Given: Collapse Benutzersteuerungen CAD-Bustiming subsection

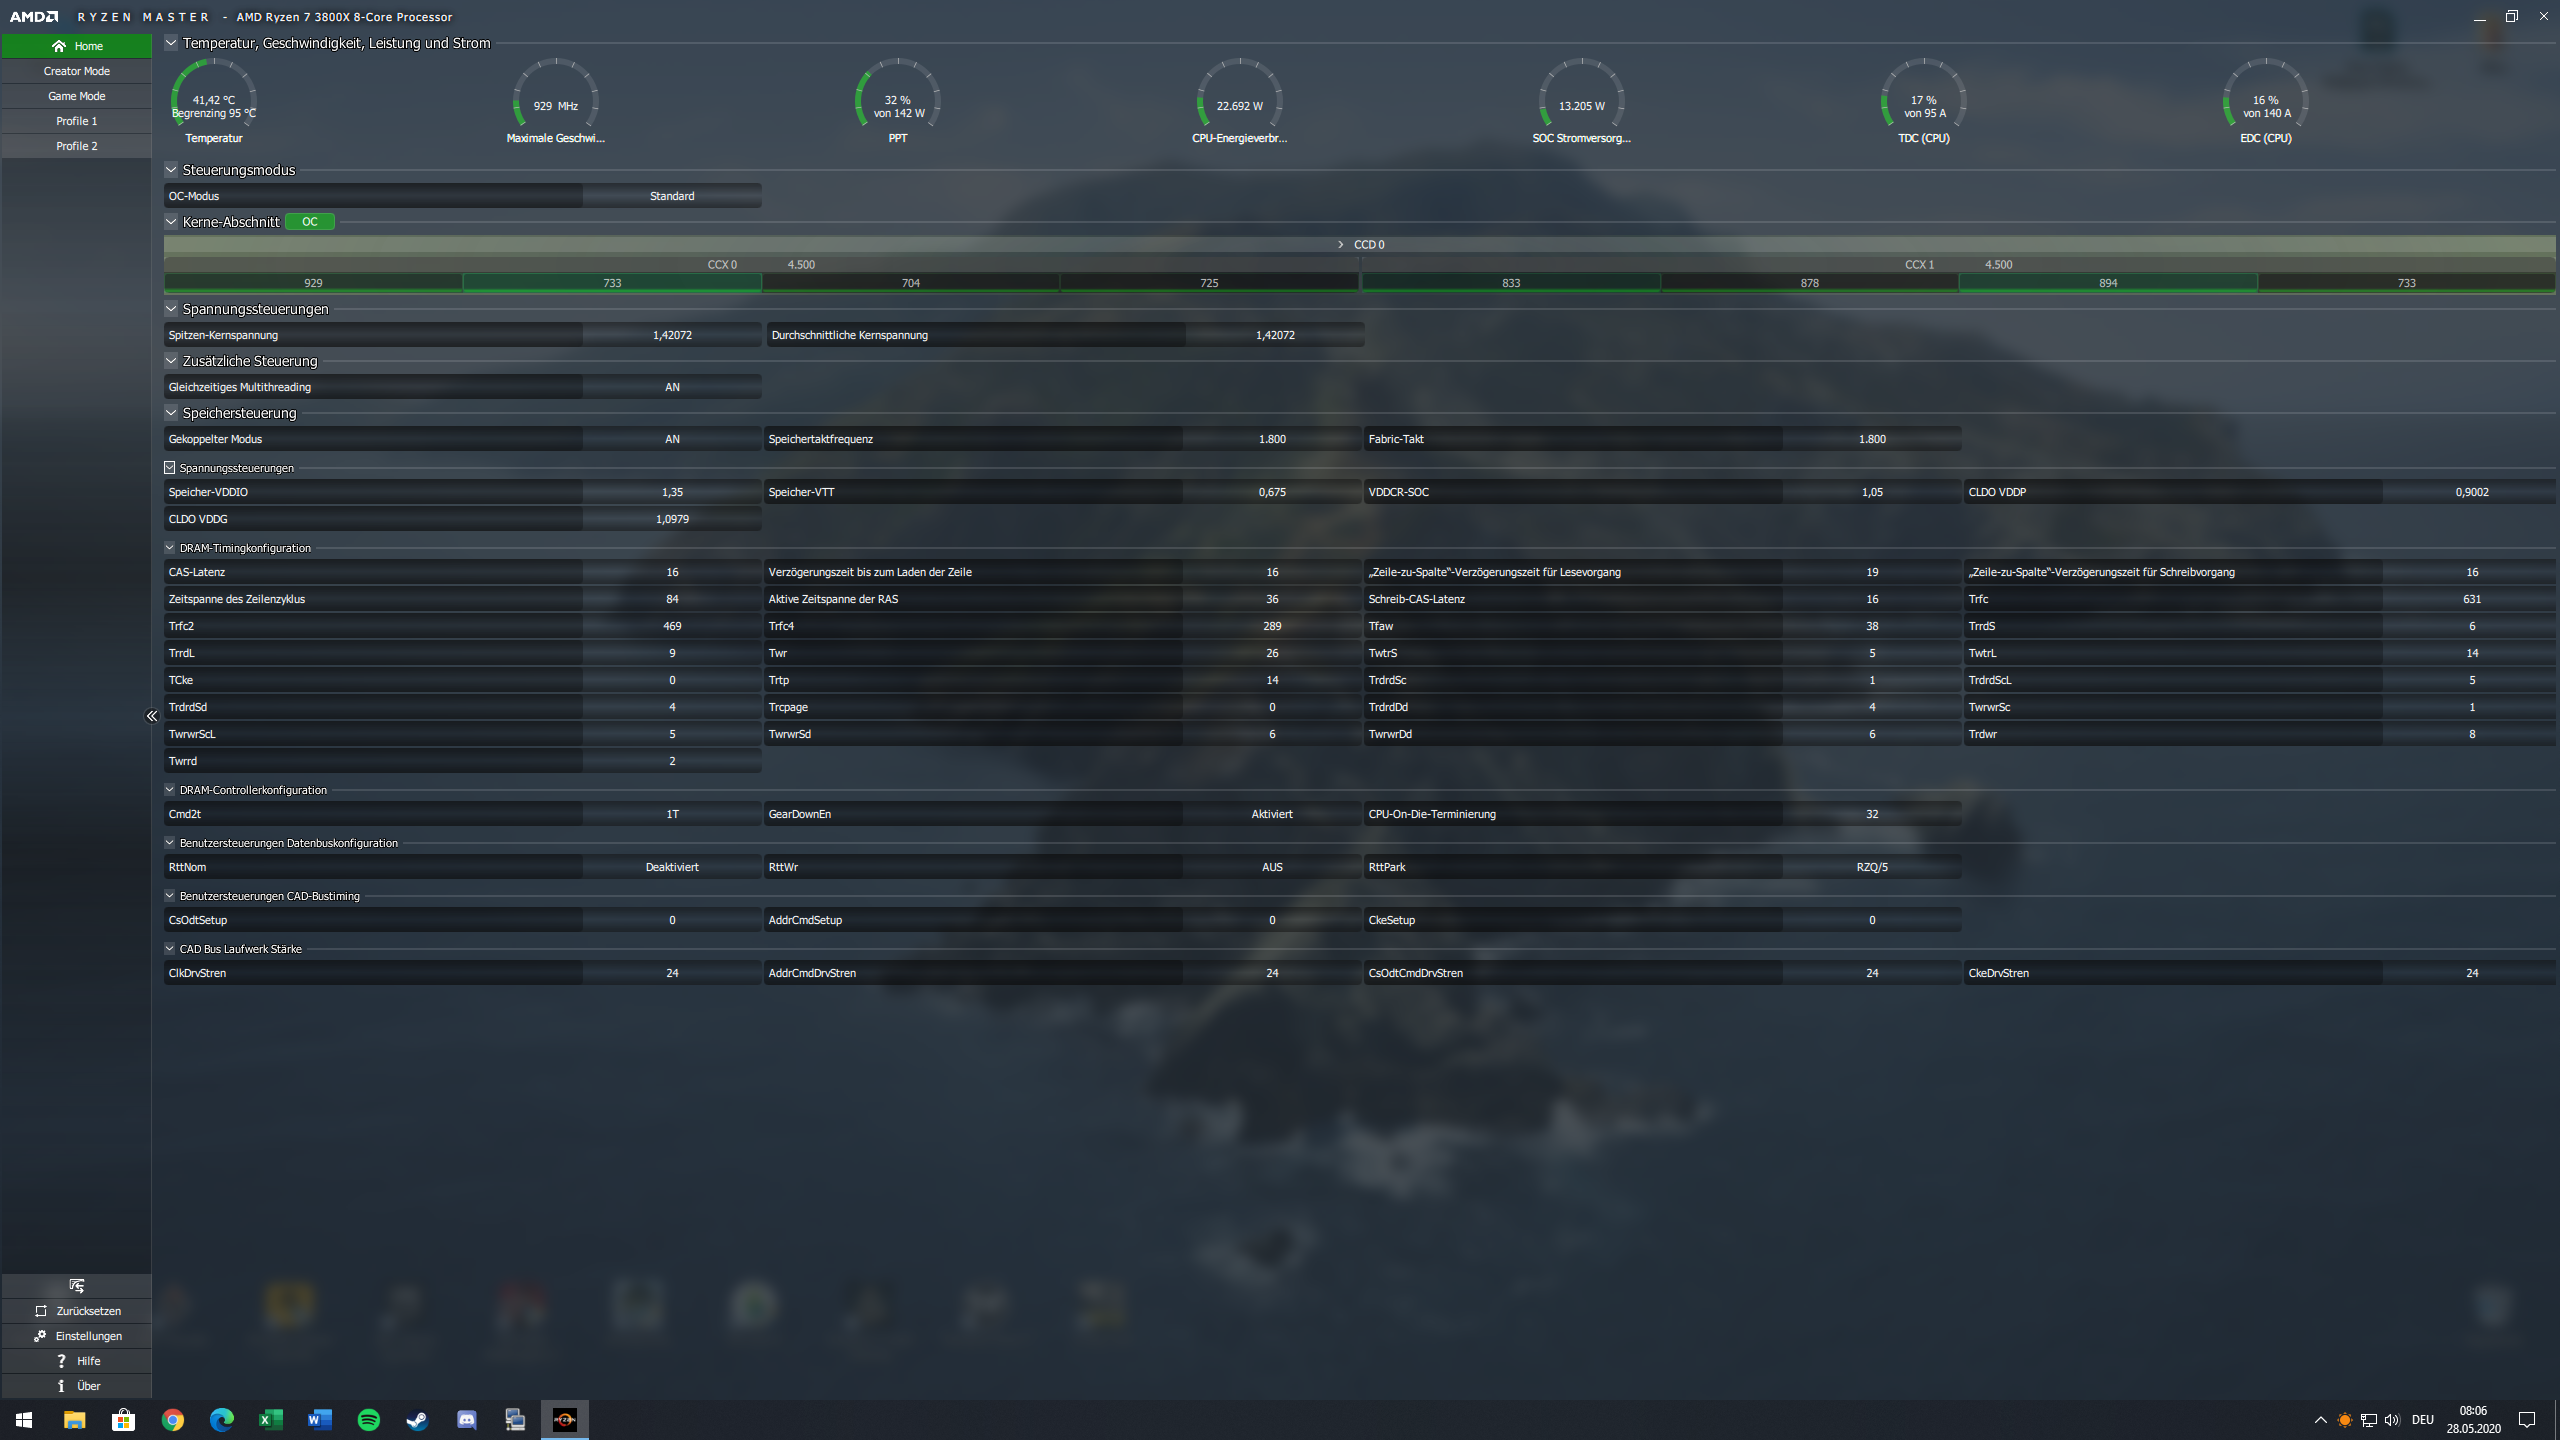Looking at the screenshot, I should click(170, 896).
